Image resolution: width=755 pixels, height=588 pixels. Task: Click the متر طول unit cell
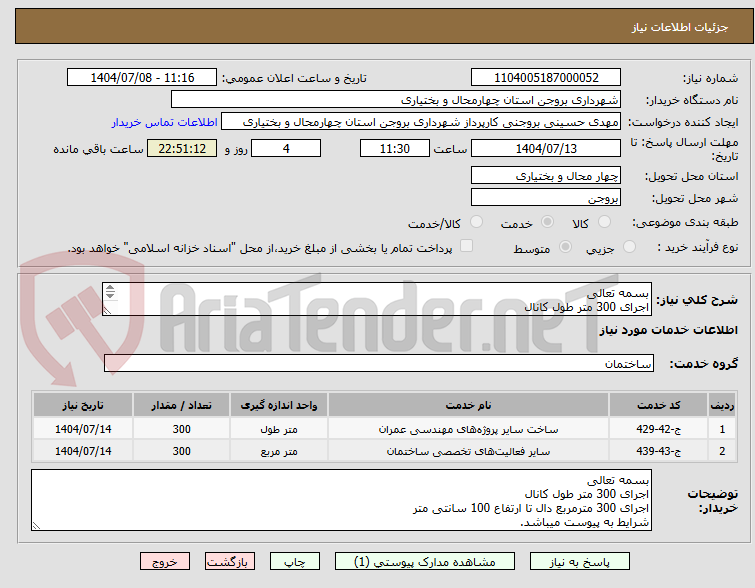279,429
